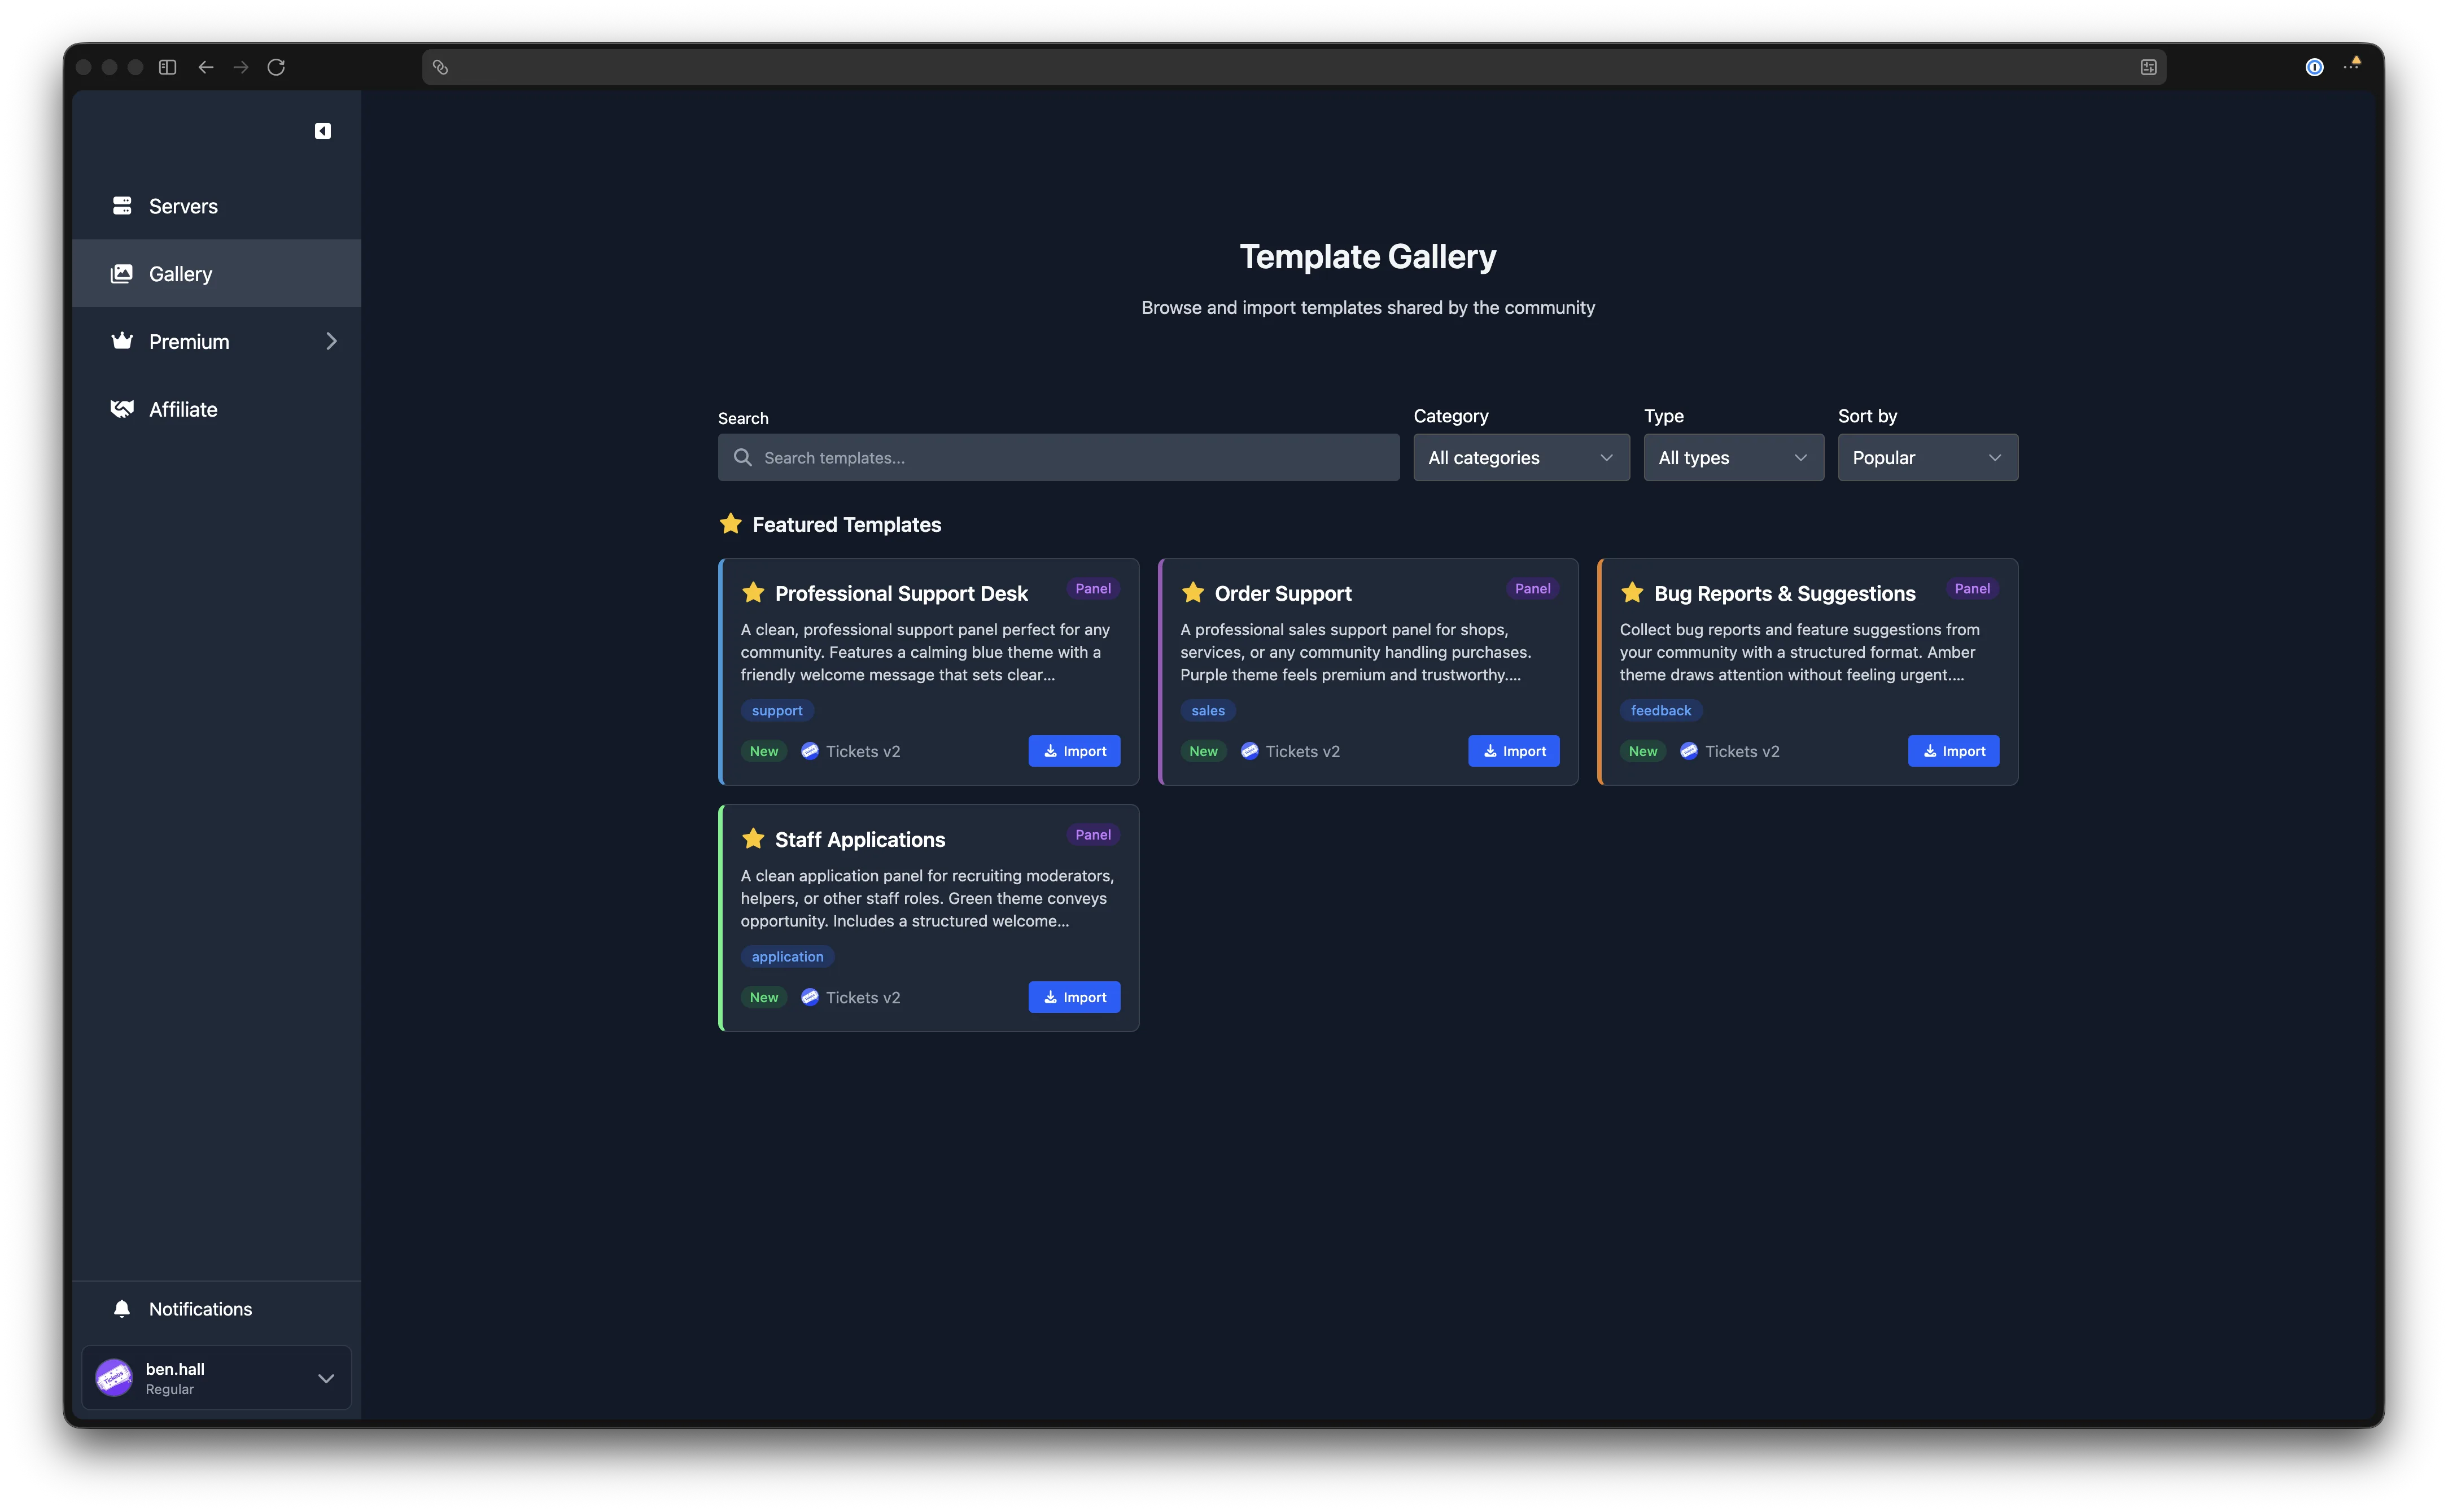The image size is (2448, 1512).
Task: Focus the Search templates field
Action: pos(1058,457)
